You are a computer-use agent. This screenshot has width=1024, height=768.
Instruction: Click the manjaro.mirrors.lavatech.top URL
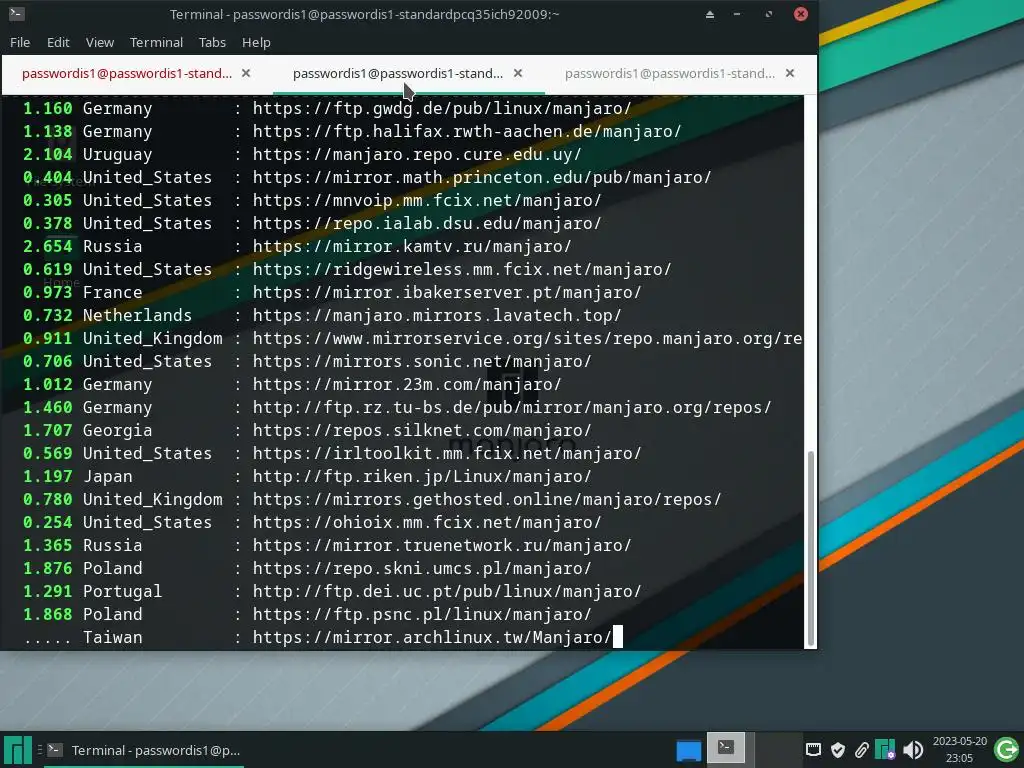[x=437, y=315]
